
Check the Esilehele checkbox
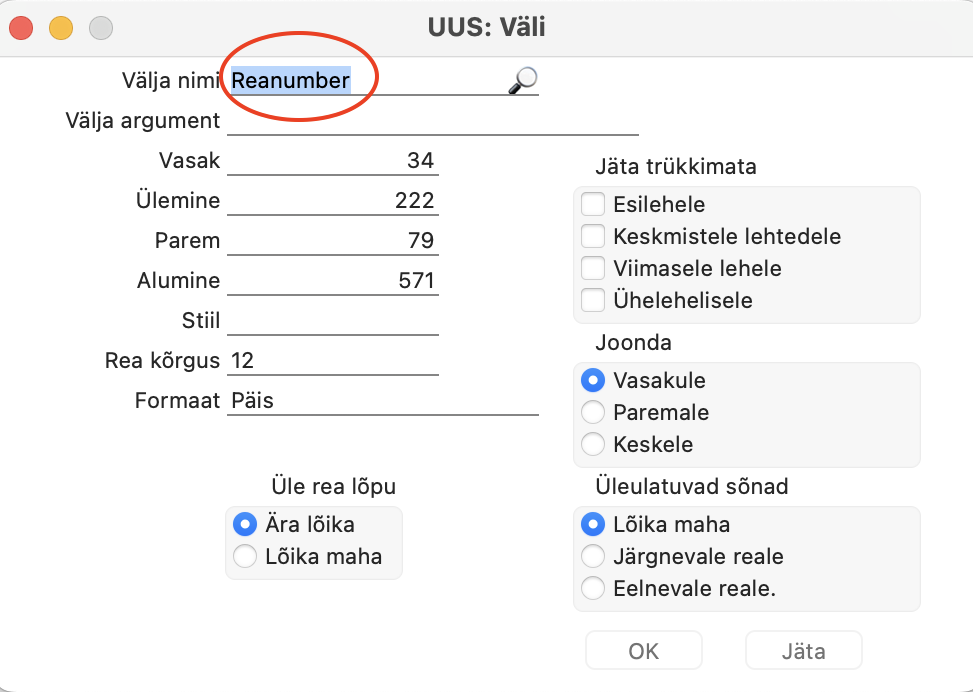click(593, 204)
